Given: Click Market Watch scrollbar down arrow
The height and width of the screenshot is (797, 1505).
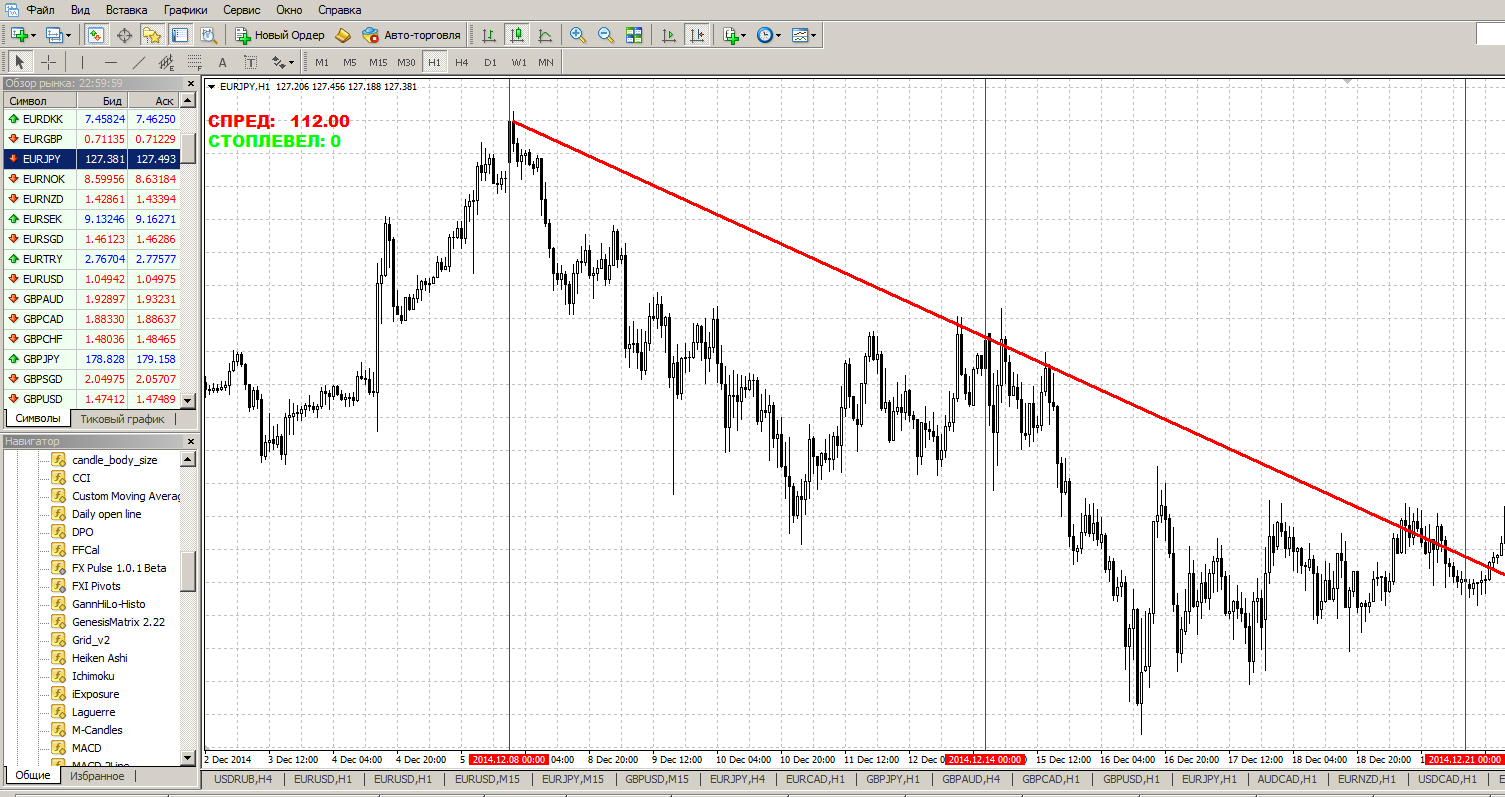Looking at the screenshot, I should tap(187, 400).
